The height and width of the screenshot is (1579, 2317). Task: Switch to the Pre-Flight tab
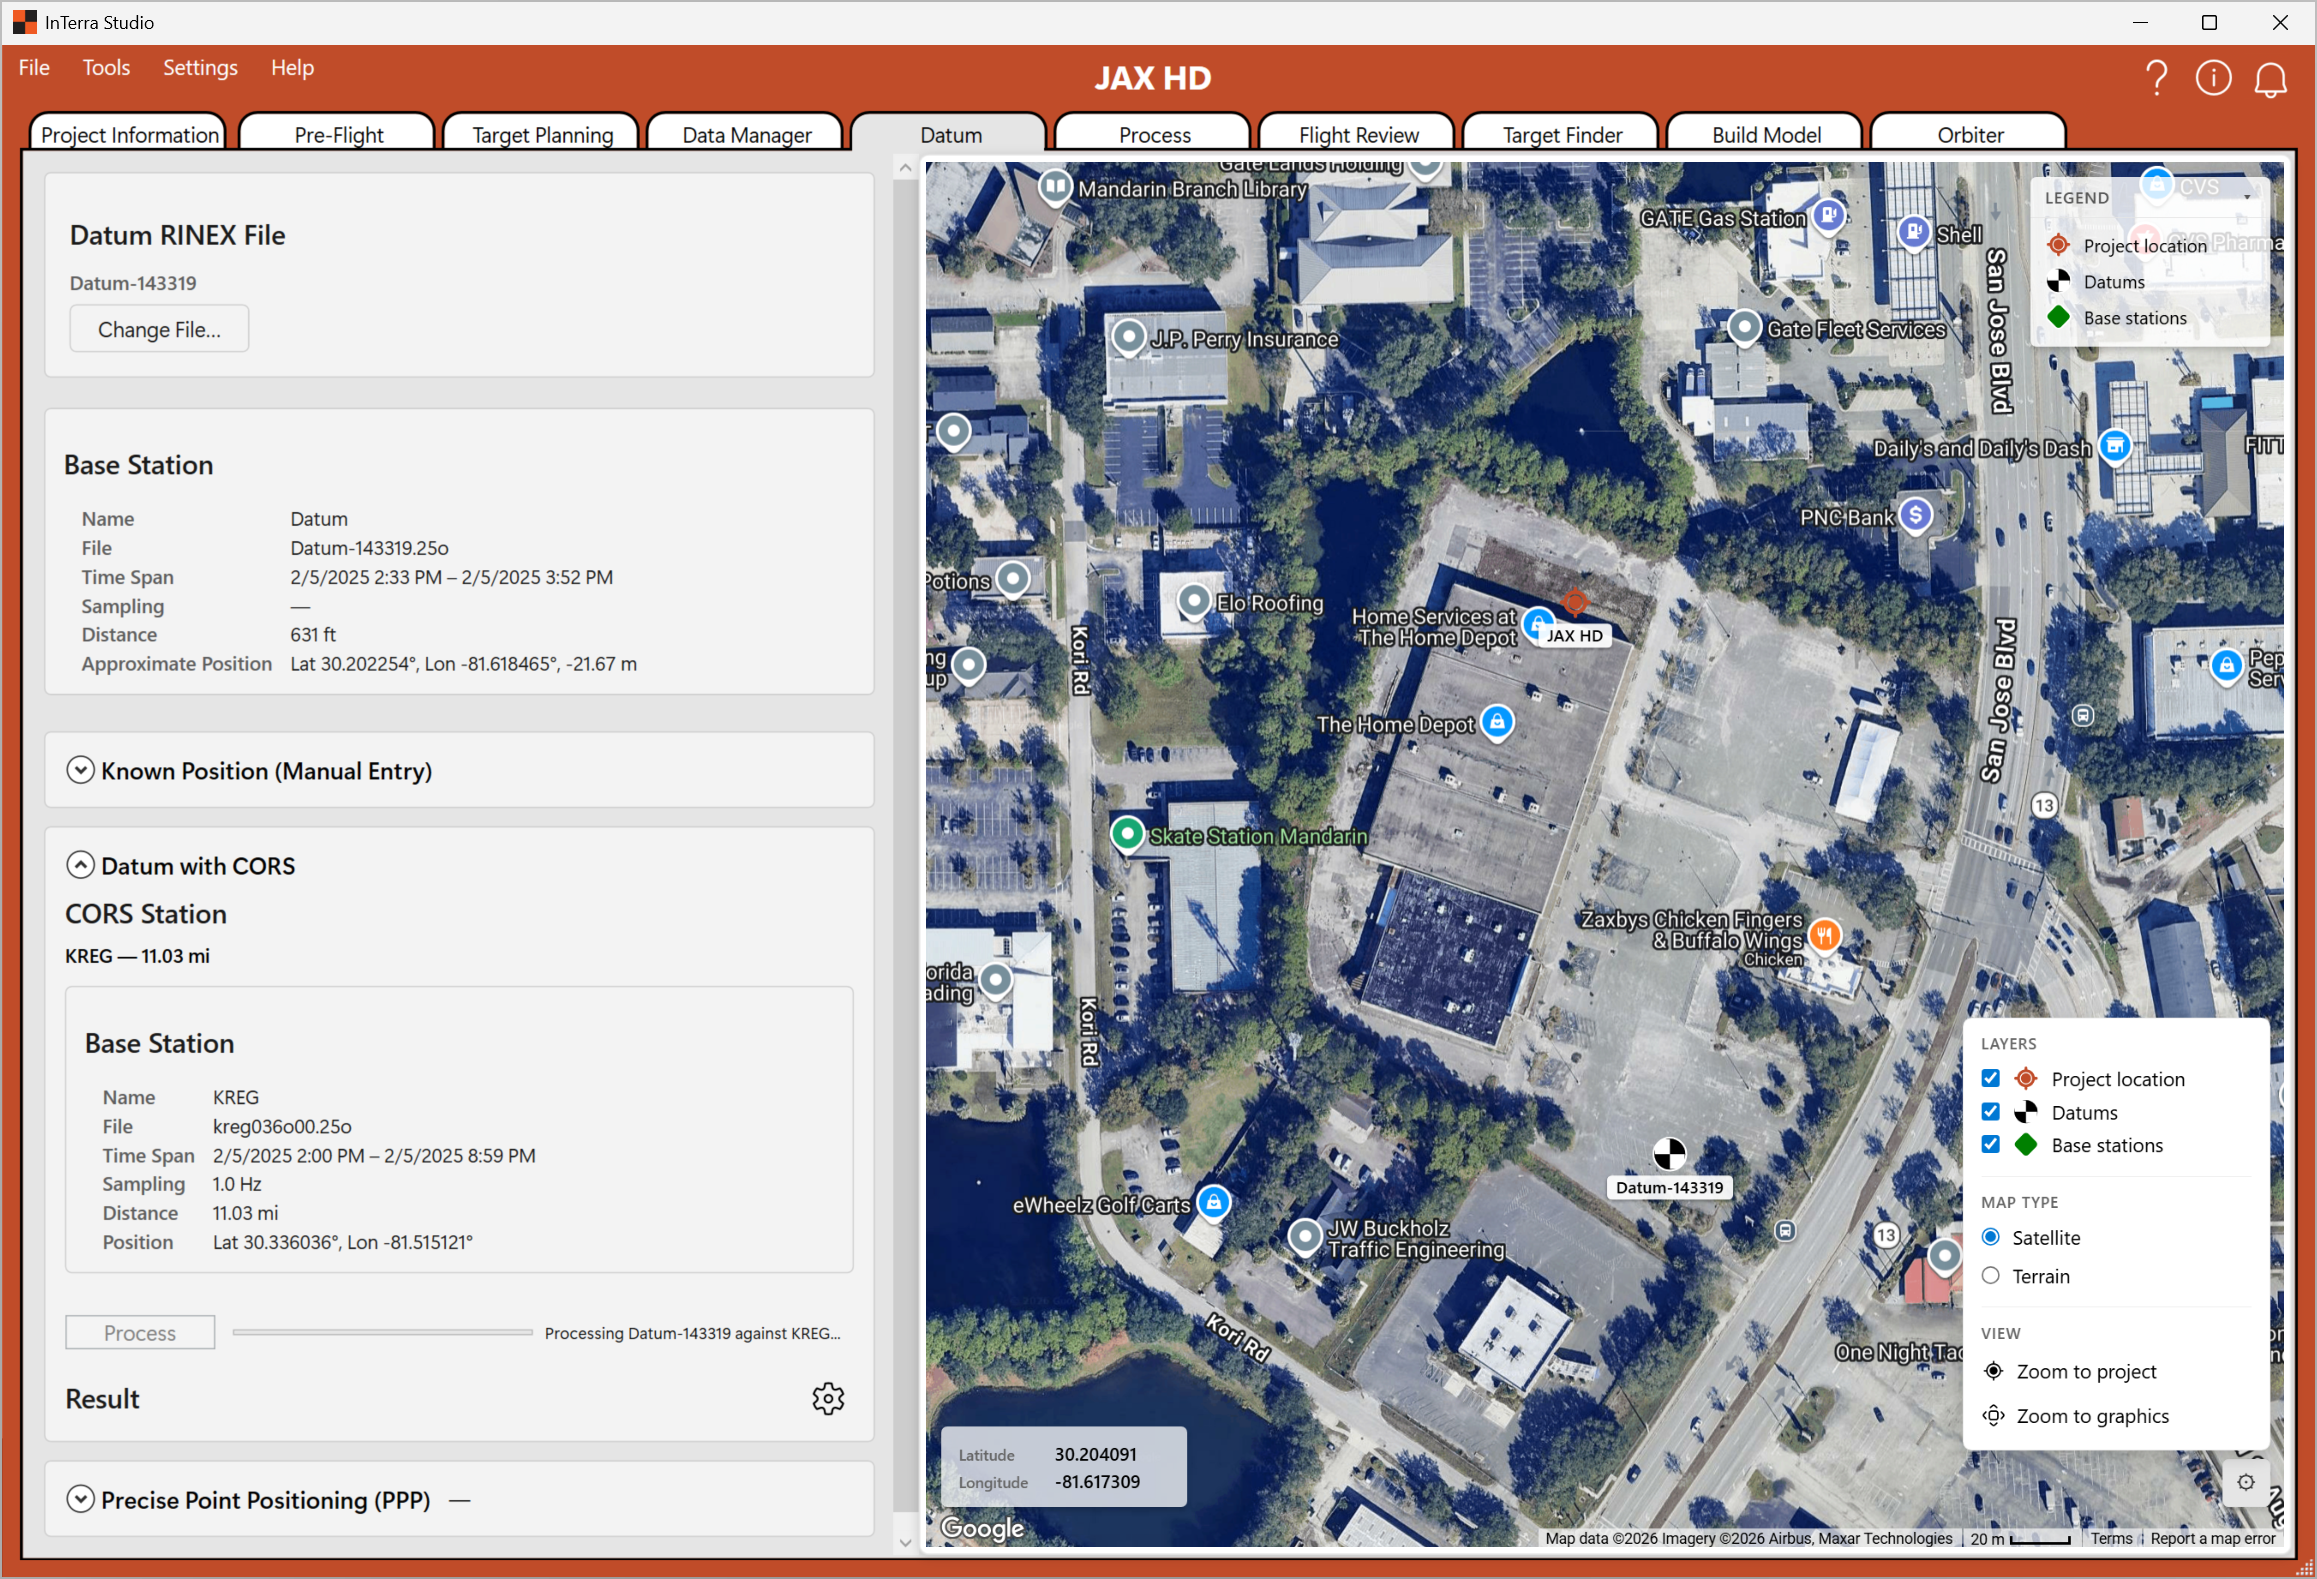tap(338, 134)
